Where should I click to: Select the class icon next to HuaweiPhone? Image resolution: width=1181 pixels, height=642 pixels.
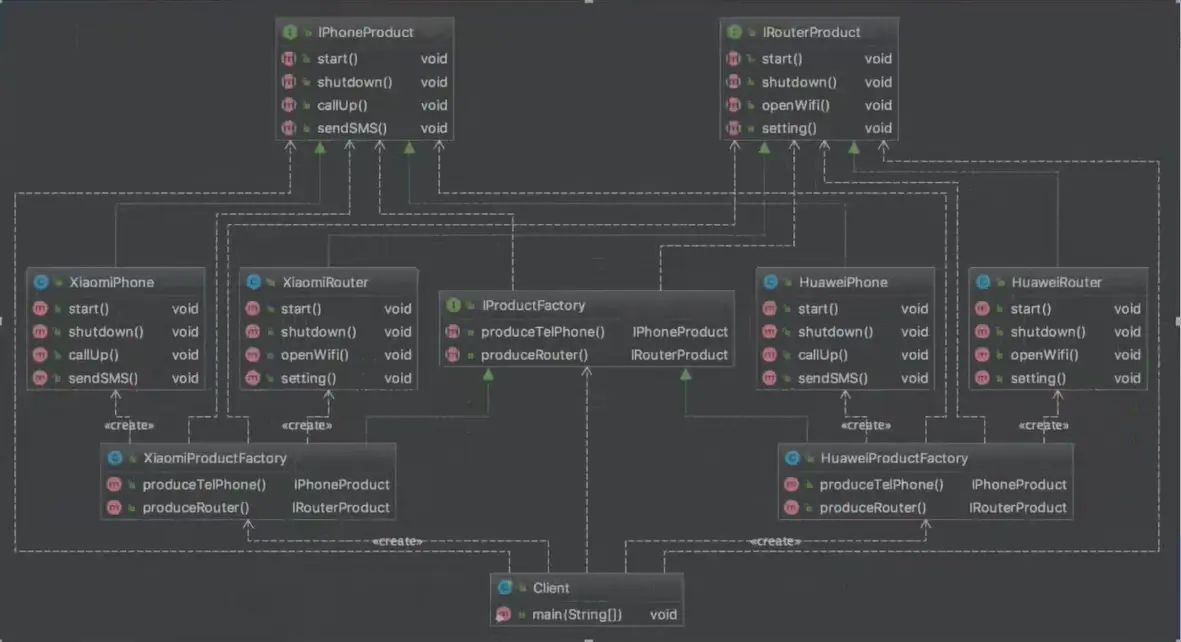[771, 283]
